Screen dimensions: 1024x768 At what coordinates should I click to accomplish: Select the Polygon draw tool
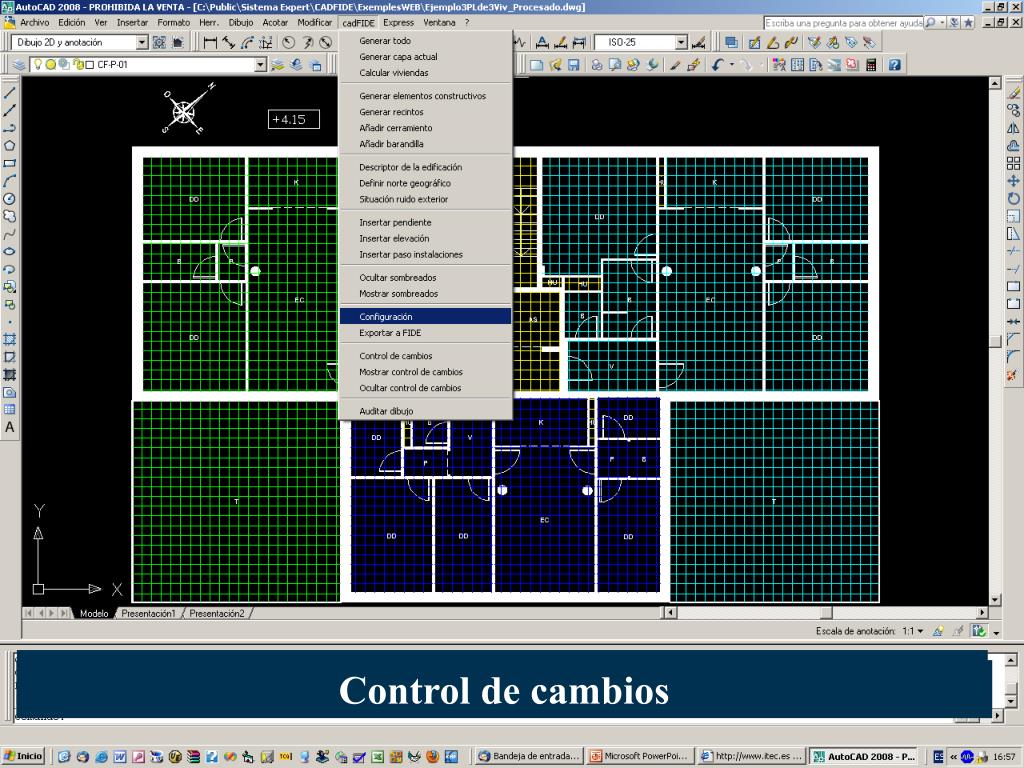click(9, 146)
